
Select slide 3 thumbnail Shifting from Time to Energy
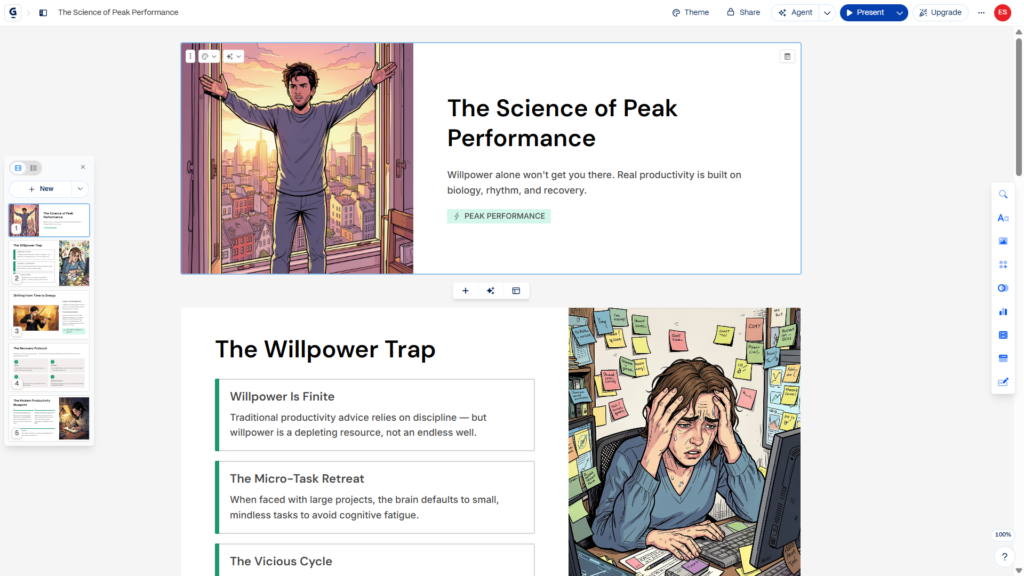coord(49,315)
